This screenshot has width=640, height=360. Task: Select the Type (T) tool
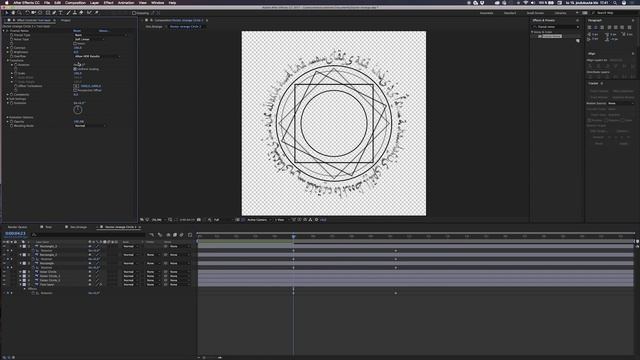point(61,13)
